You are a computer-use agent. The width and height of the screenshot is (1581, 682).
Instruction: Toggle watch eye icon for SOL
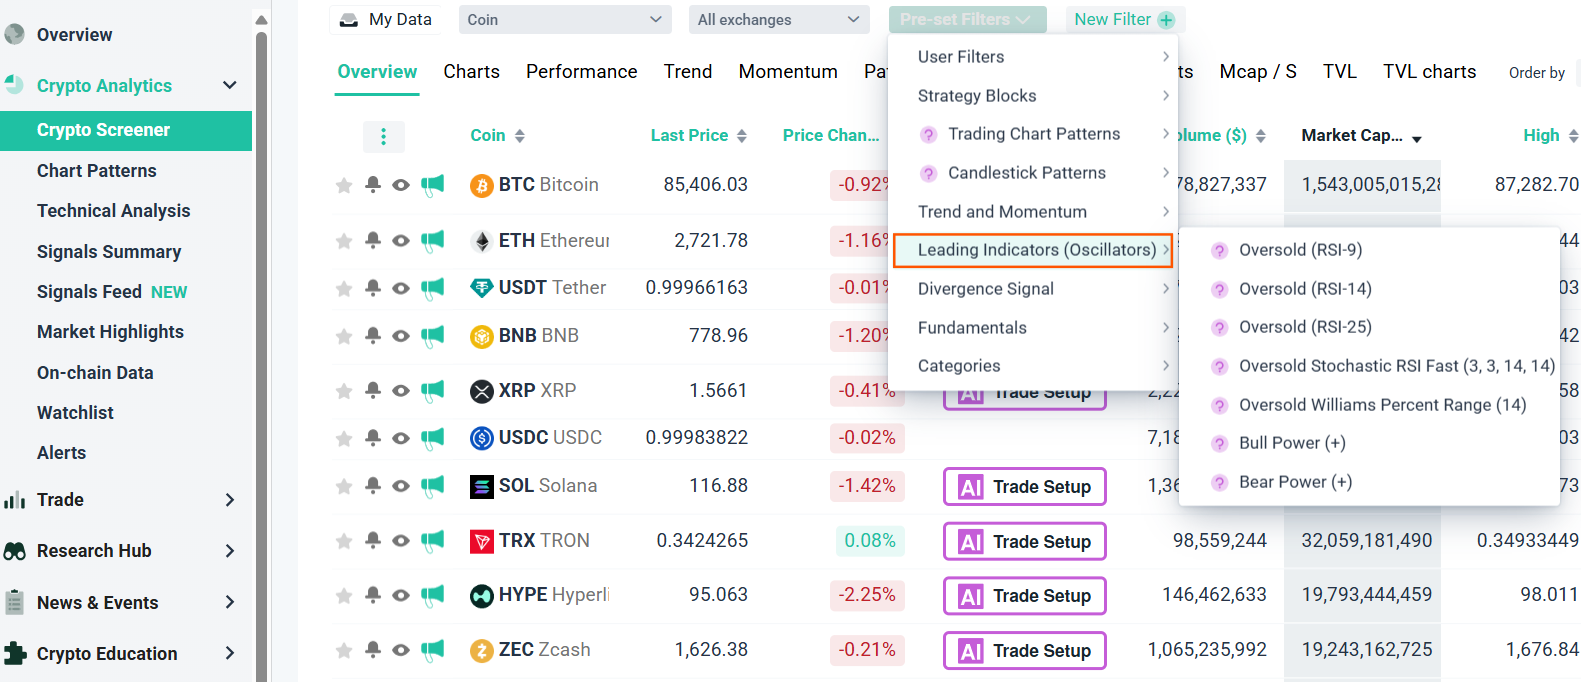click(401, 486)
